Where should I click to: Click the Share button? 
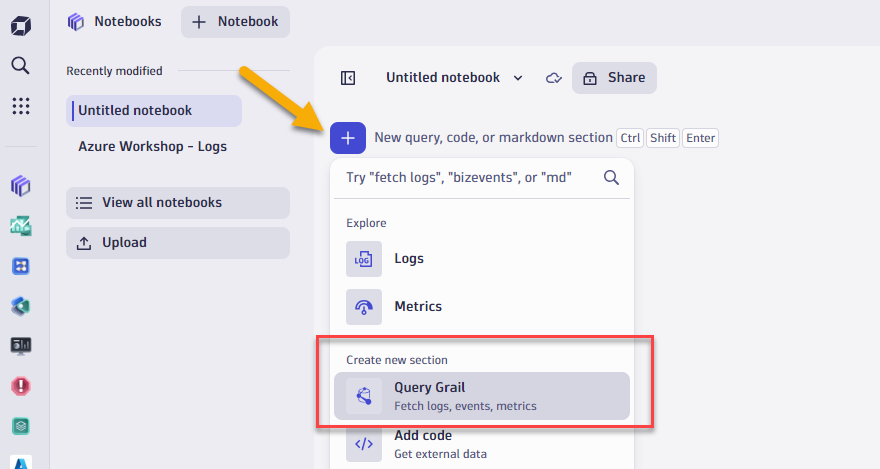(614, 78)
